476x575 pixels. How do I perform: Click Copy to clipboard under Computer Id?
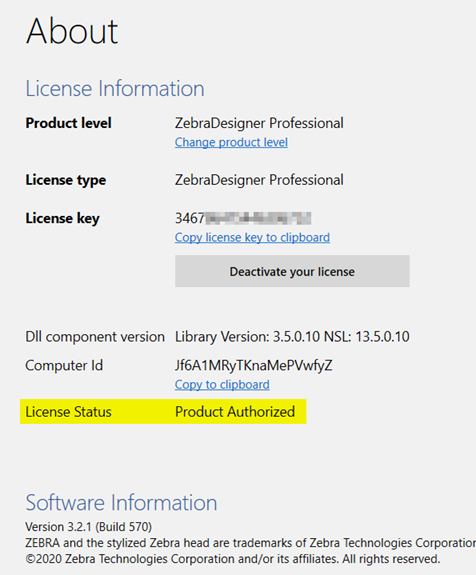(222, 385)
